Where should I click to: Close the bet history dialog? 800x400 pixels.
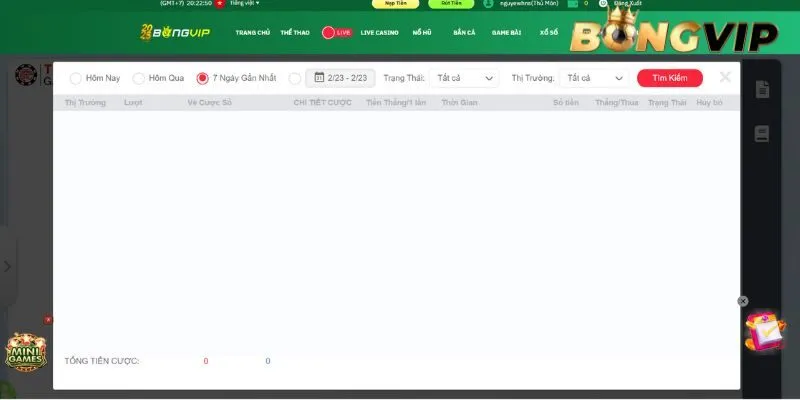tap(725, 77)
